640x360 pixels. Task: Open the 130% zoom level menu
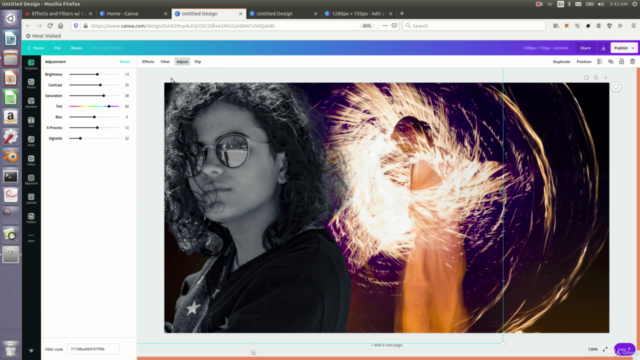tap(593, 349)
